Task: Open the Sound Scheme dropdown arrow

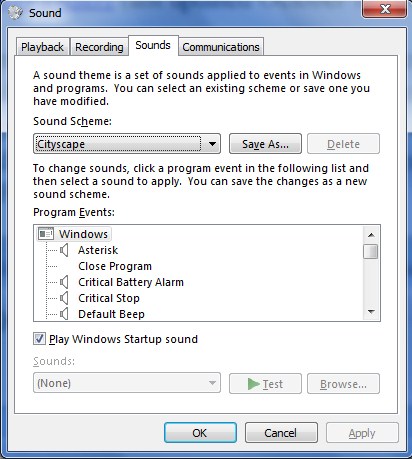Action: [212, 144]
